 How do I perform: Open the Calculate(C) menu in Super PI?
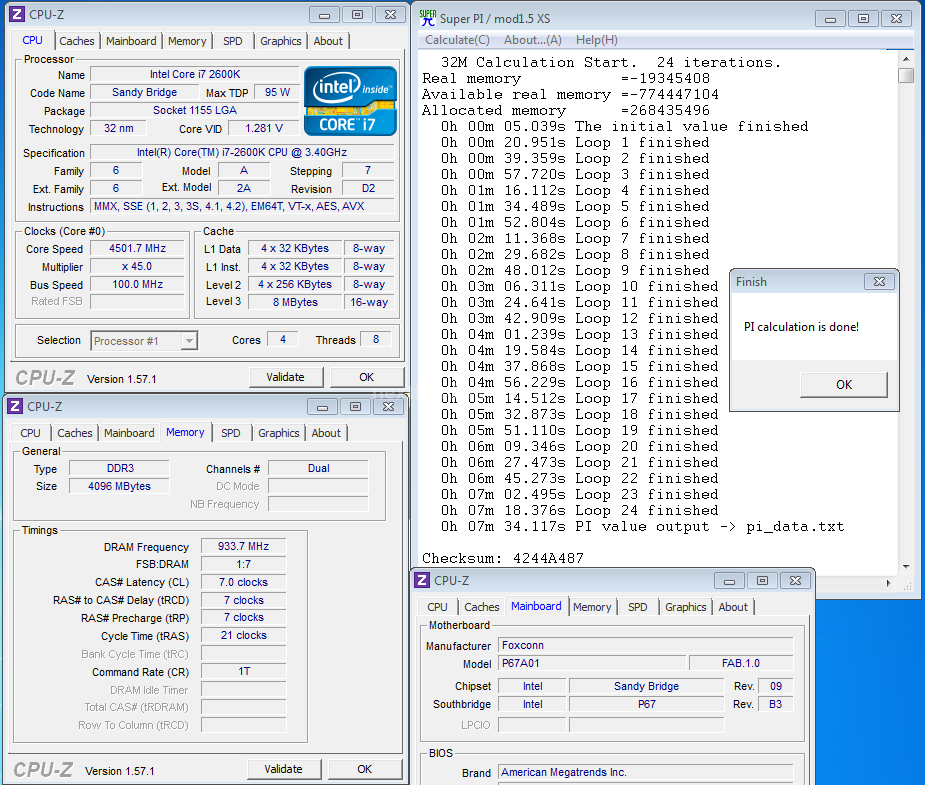[x=457, y=40]
